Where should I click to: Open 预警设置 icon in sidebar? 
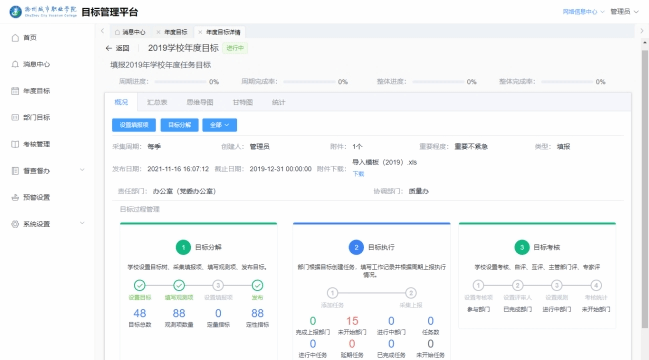click(x=15, y=197)
